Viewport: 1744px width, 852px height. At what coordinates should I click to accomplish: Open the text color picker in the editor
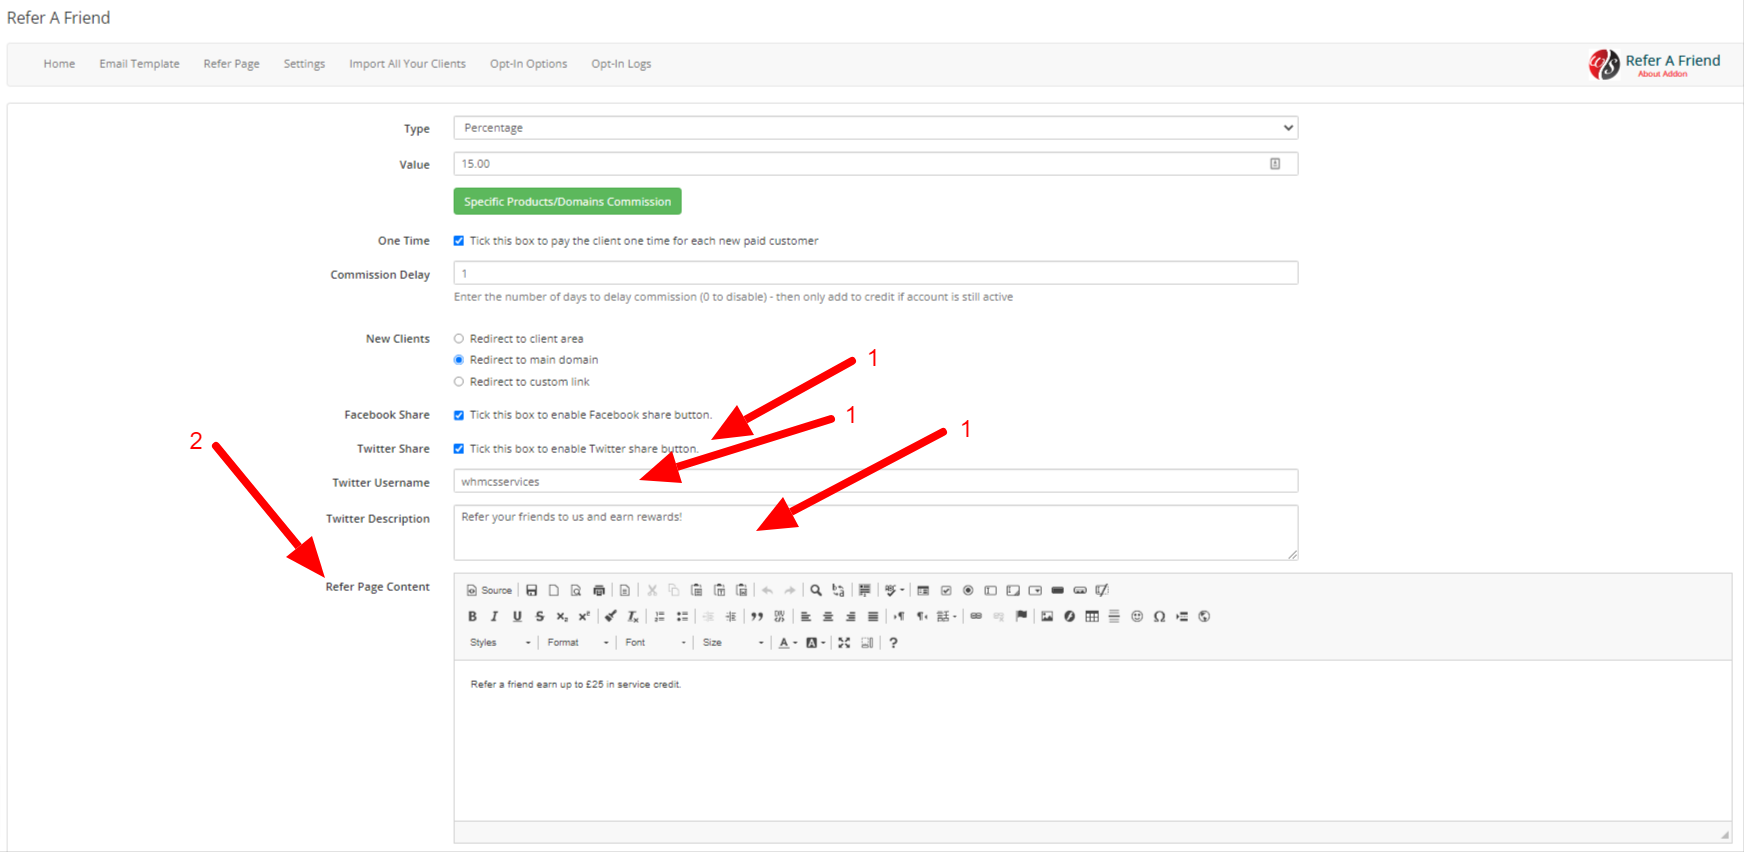point(787,643)
